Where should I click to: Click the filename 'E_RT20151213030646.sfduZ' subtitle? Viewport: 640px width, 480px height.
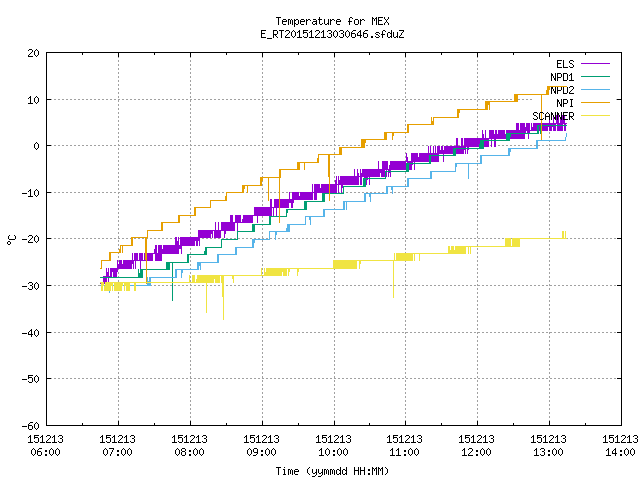point(332,34)
